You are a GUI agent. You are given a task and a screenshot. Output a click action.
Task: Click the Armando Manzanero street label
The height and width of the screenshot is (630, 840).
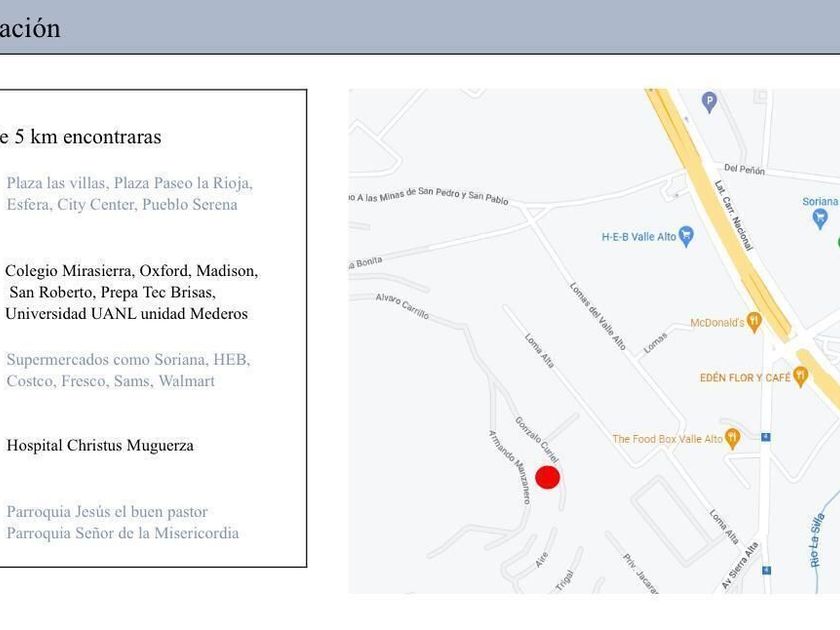coord(509,467)
